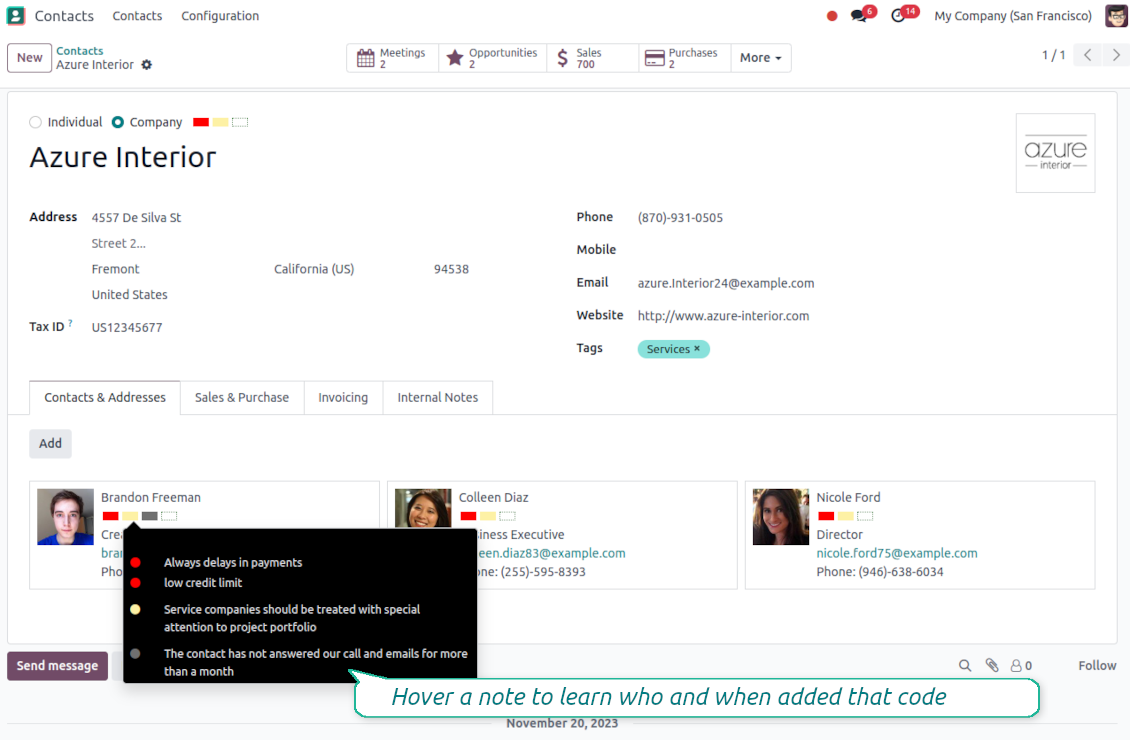Open nicole.ford75@example.com email link

coord(897,553)
